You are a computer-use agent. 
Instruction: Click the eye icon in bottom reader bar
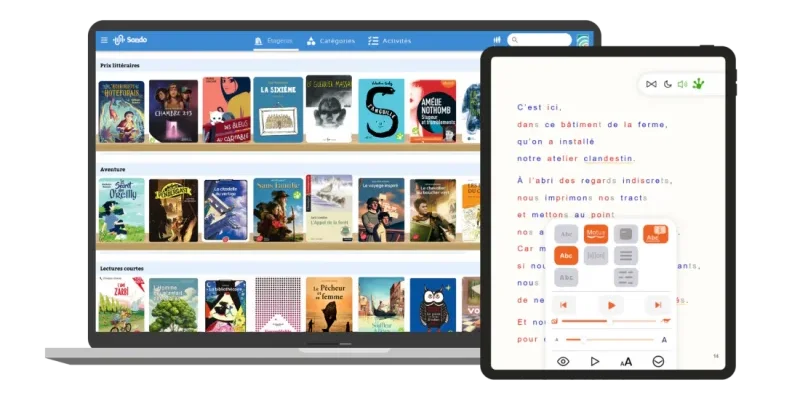click(563, 361)
